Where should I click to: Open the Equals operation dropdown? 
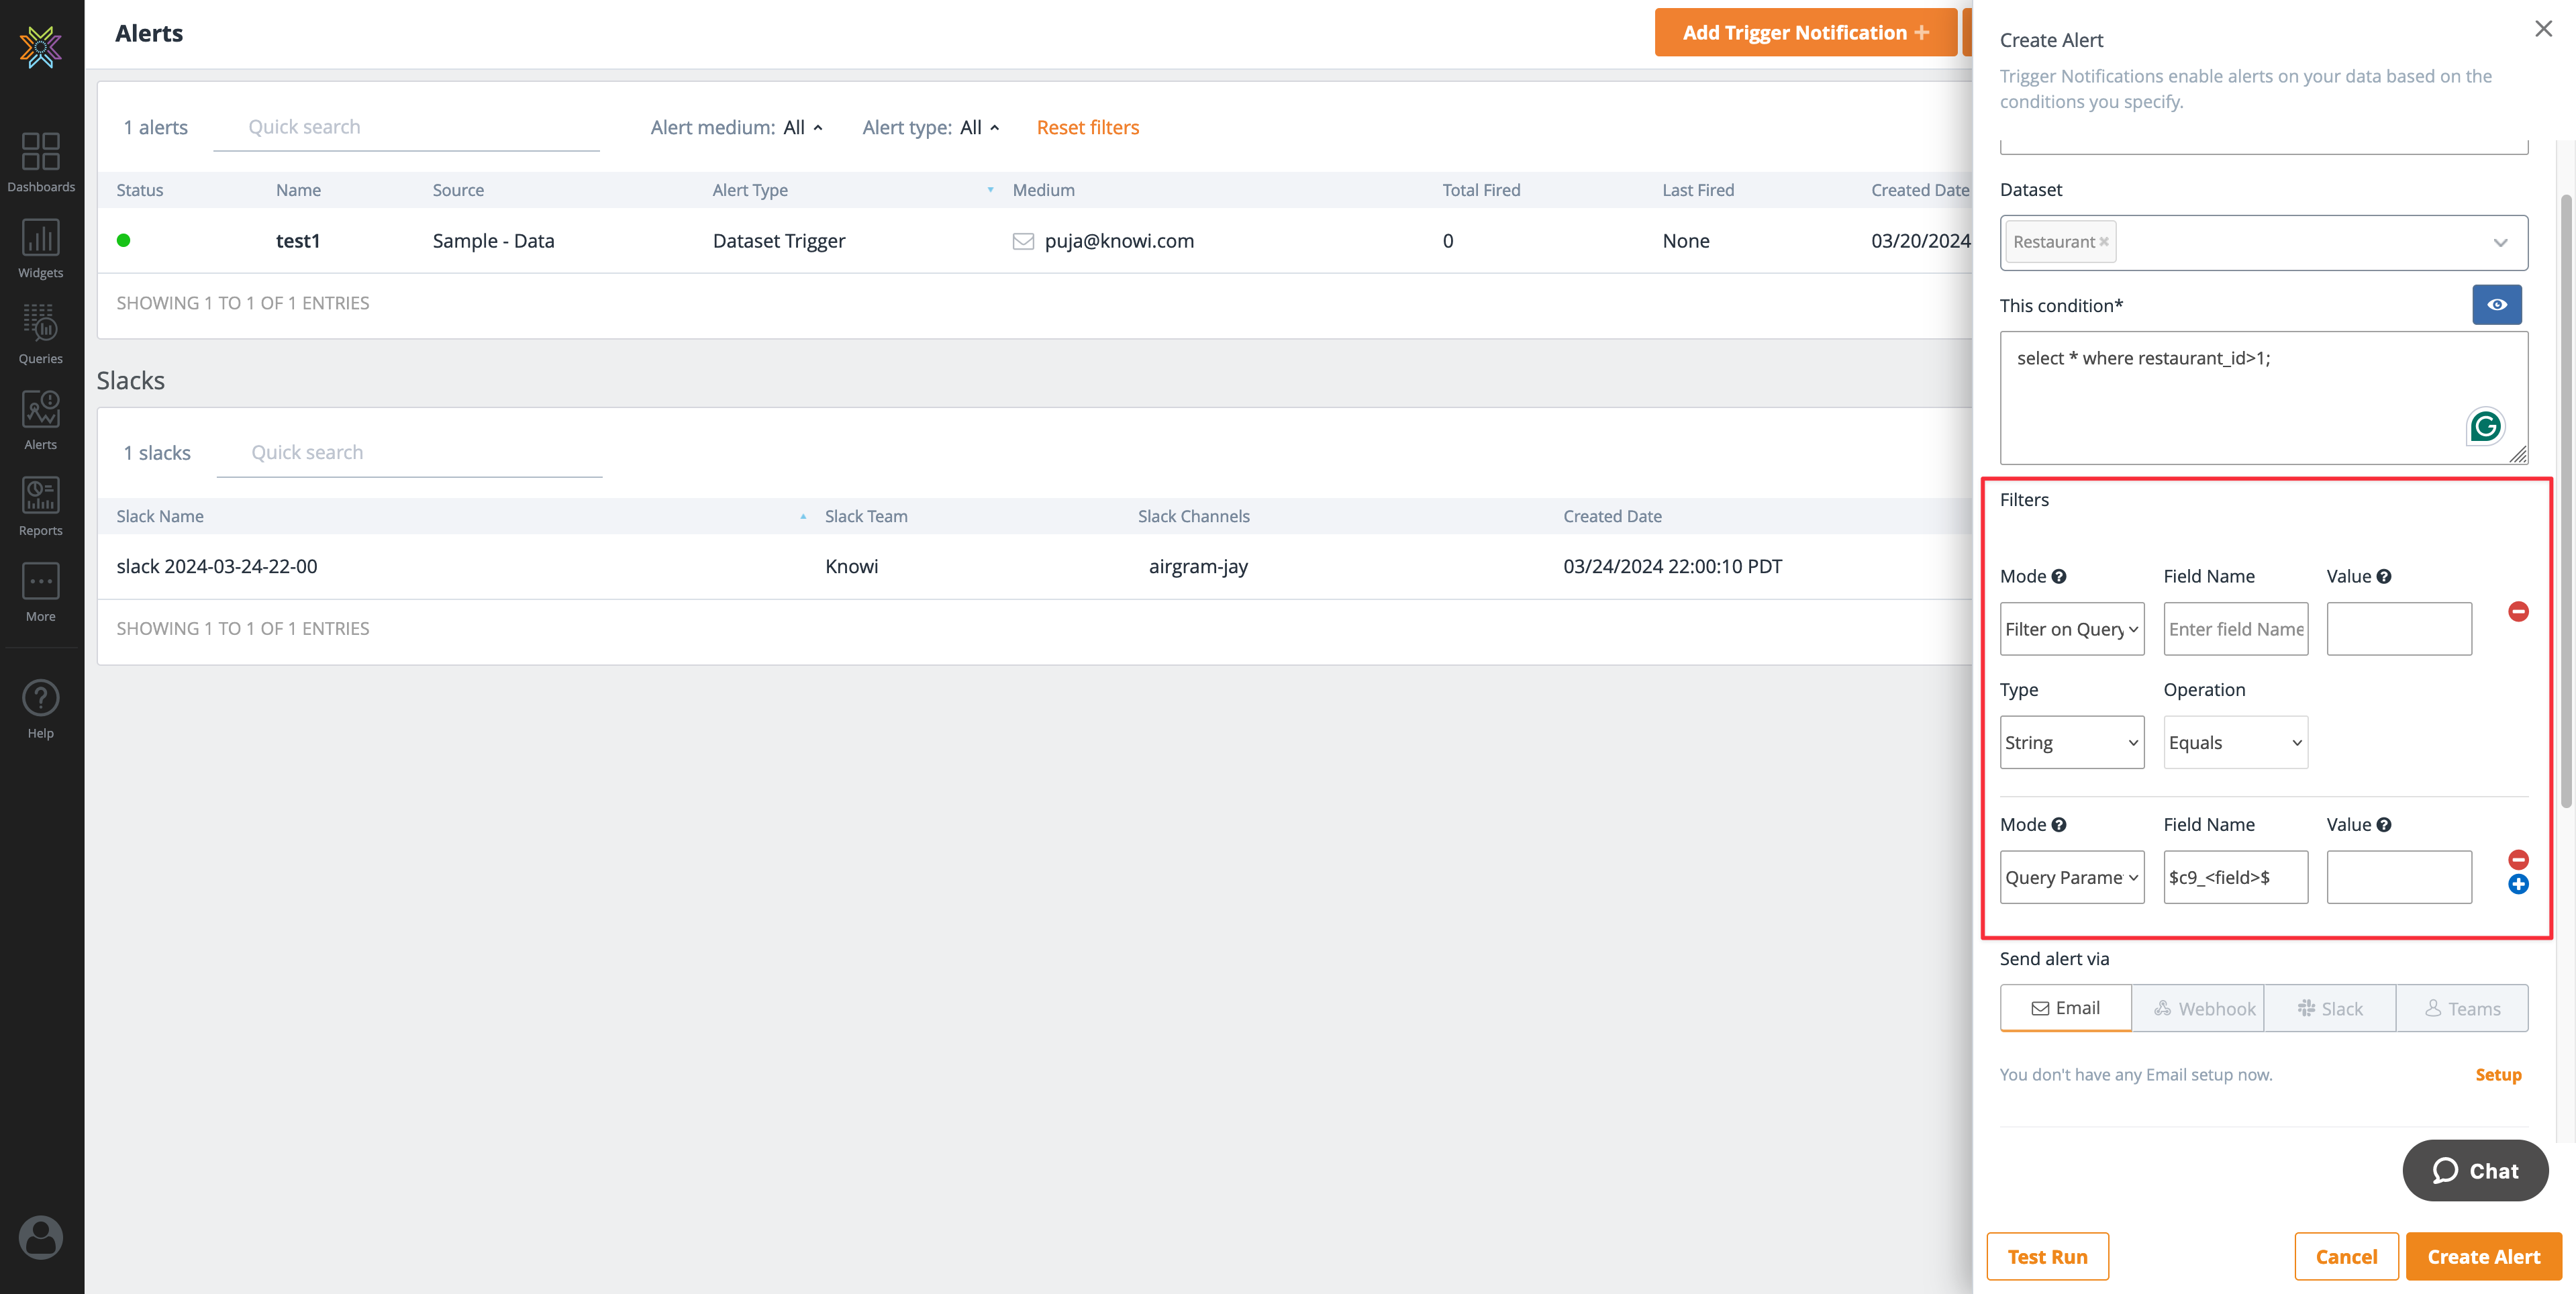pos(2235,742)
